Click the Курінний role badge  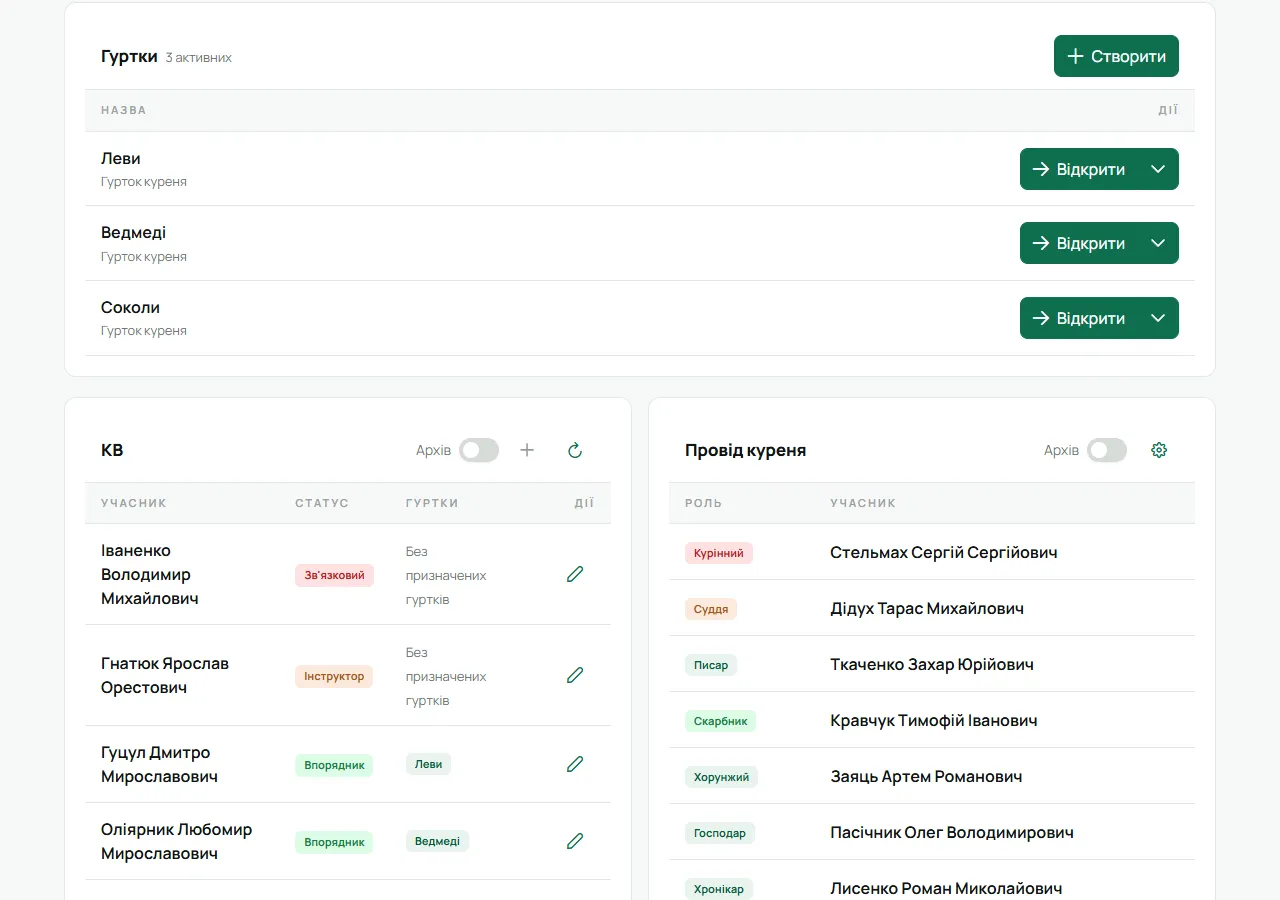tap(719, 553)
